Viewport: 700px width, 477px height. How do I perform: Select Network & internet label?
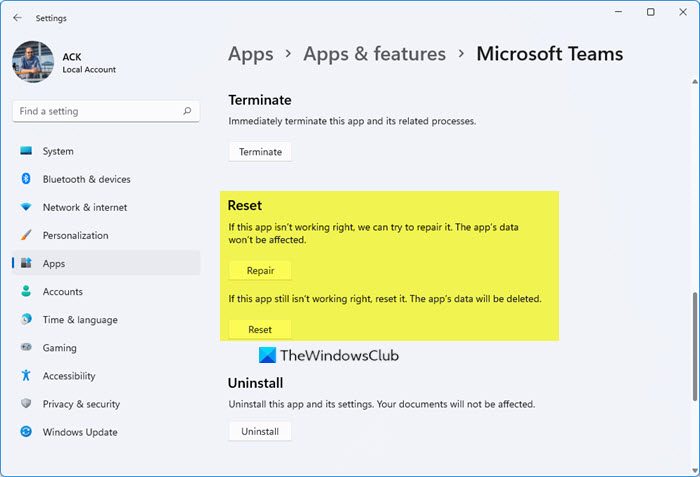click(85, 207)
